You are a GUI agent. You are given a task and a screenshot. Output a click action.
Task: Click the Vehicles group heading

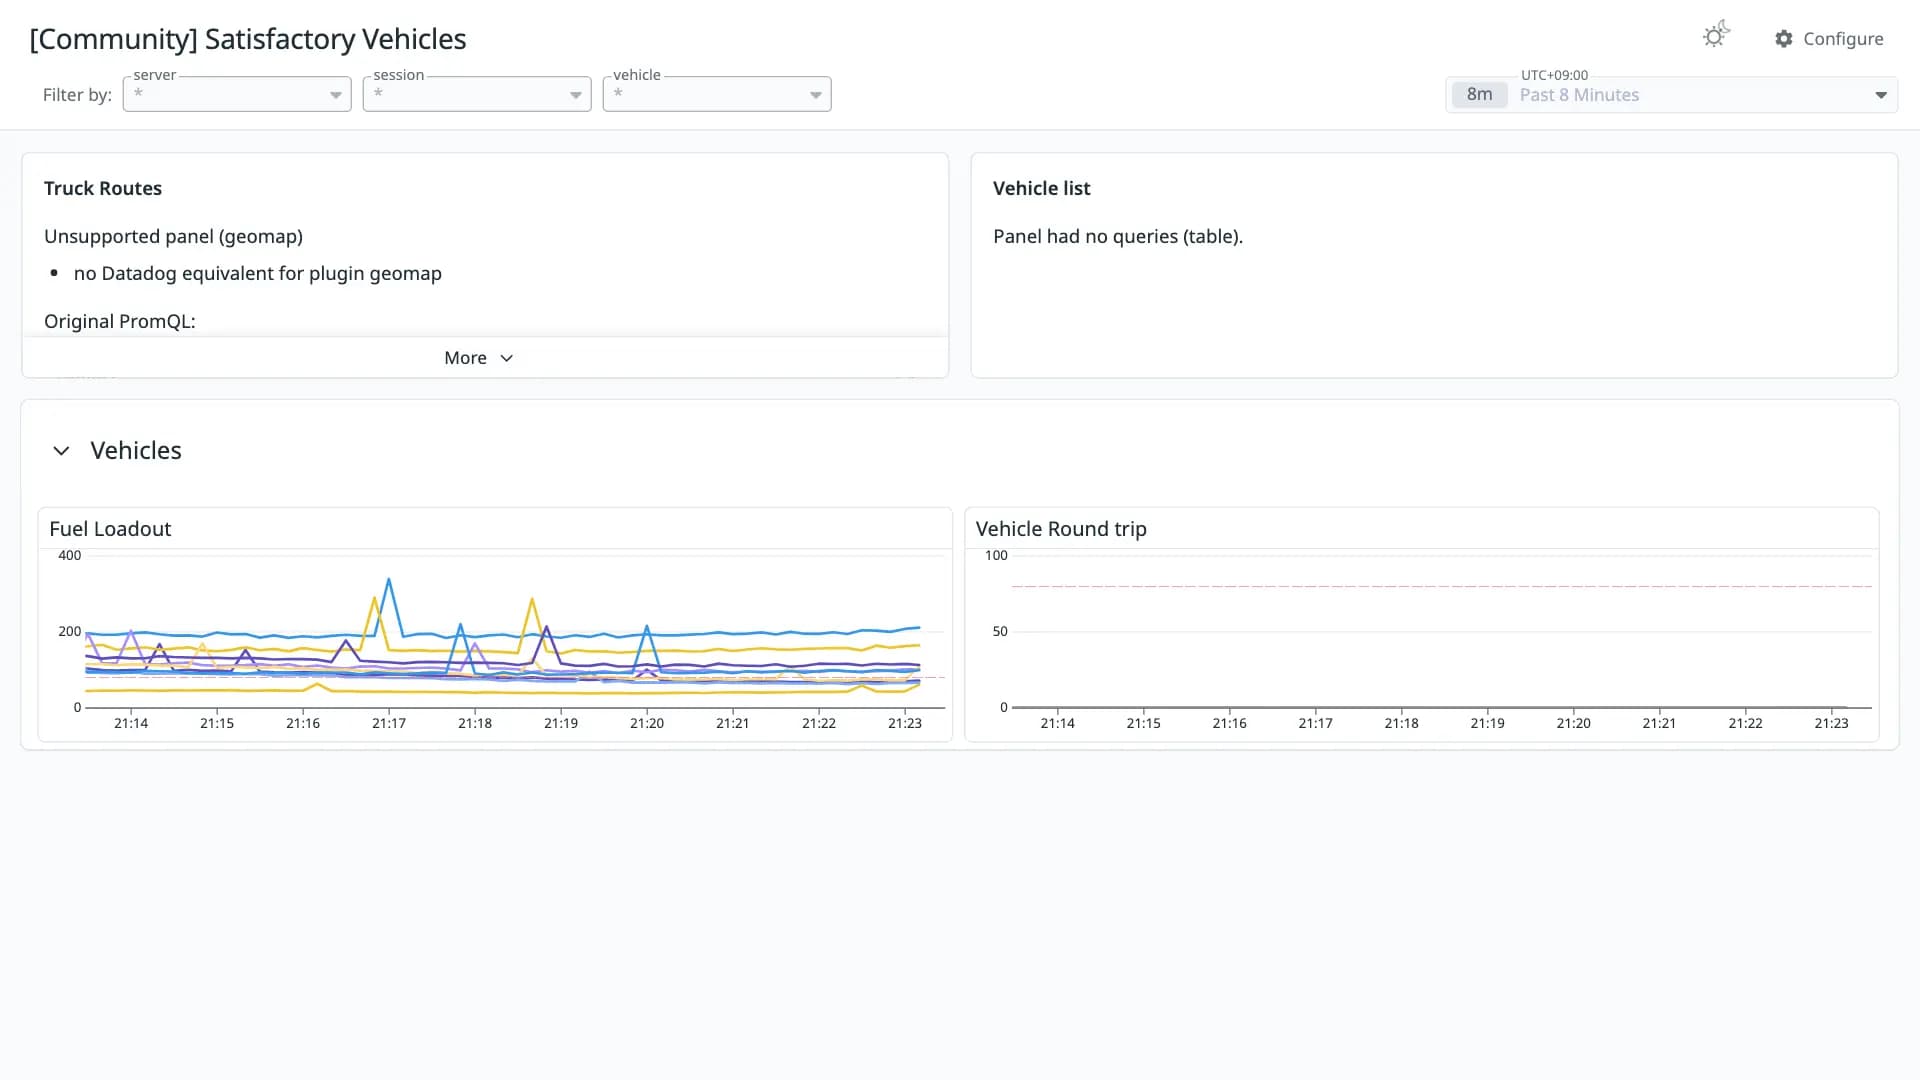(x=136, y=451)
